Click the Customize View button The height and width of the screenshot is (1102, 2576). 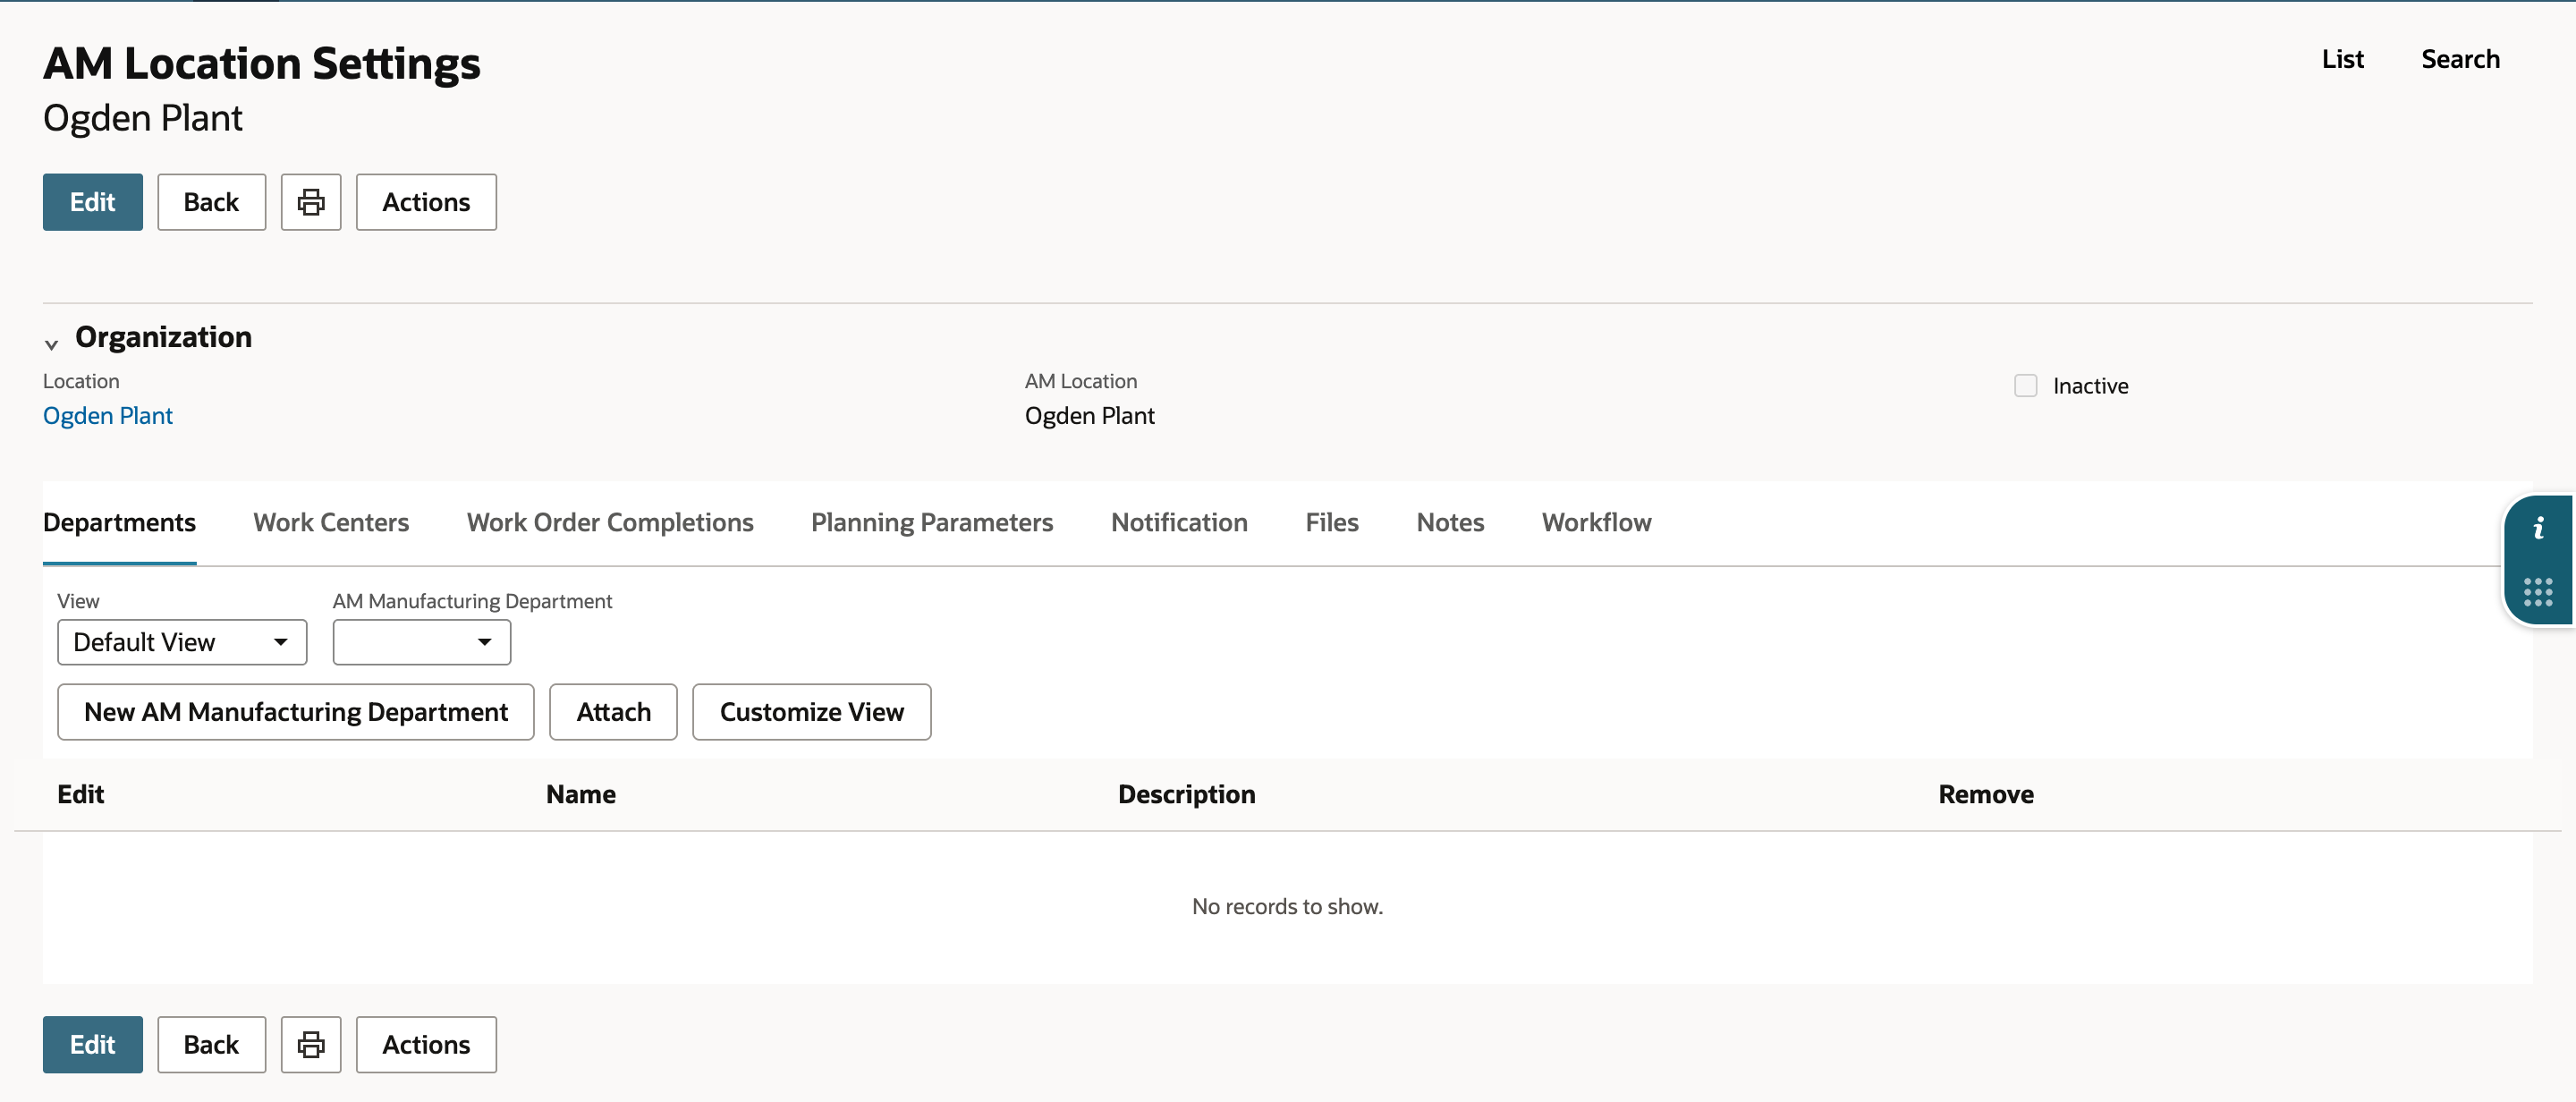pyautogui.click(x=812, y=712)
